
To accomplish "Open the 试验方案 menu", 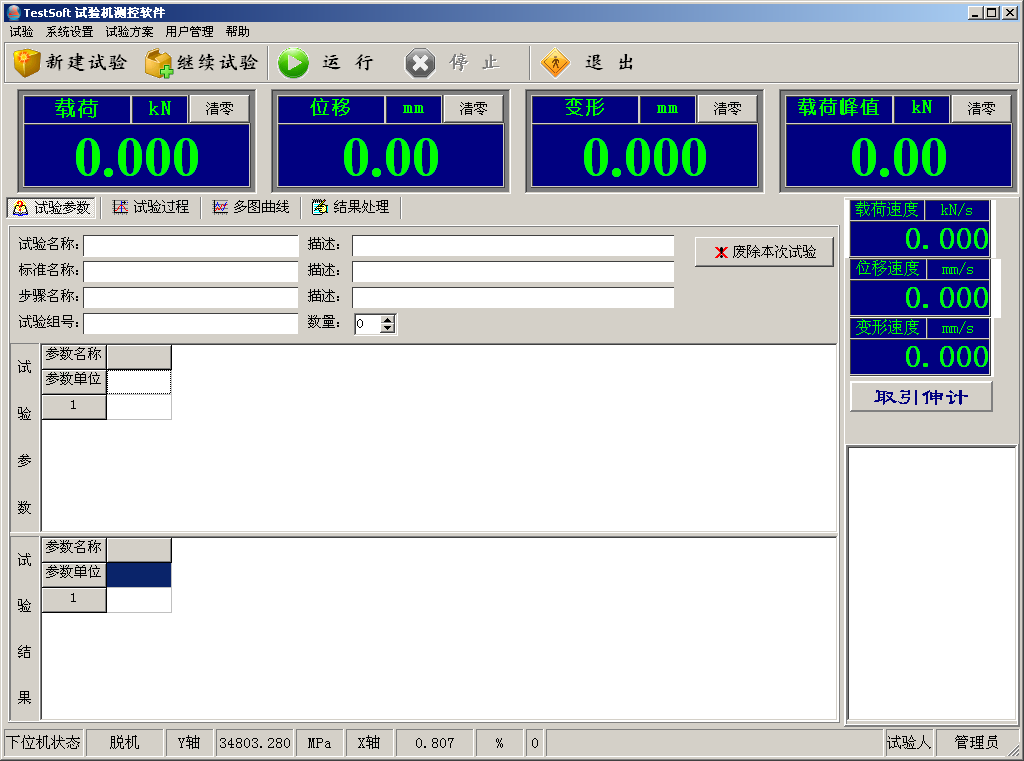I will 129,32.
